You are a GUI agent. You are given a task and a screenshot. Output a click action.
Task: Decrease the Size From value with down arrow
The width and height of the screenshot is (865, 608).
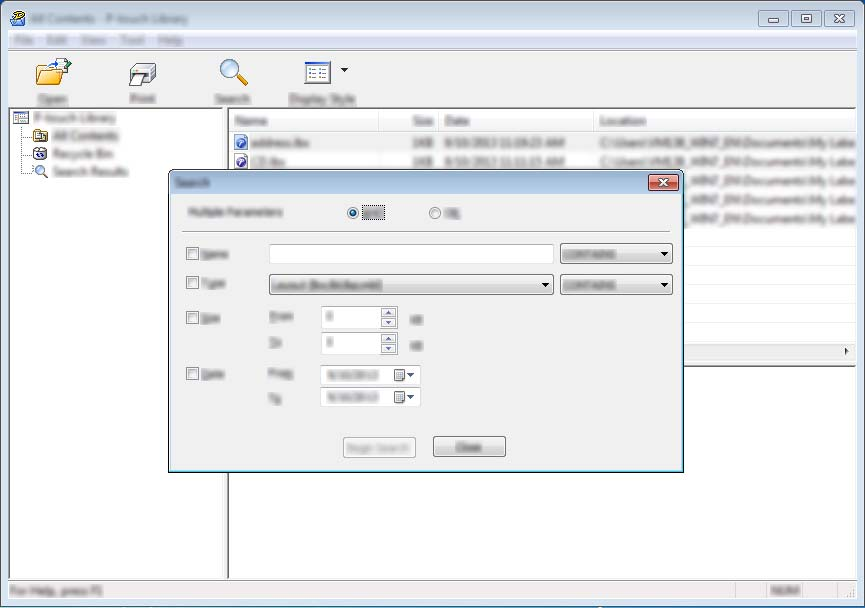(388, 322)
